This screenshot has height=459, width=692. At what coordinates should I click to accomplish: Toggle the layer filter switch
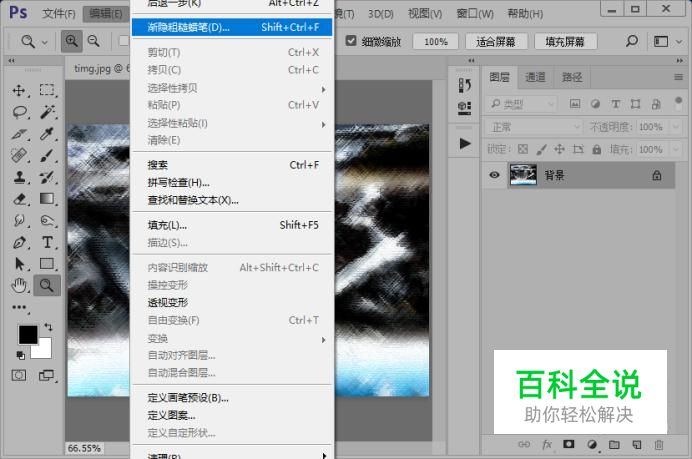(x=678, y=103)
